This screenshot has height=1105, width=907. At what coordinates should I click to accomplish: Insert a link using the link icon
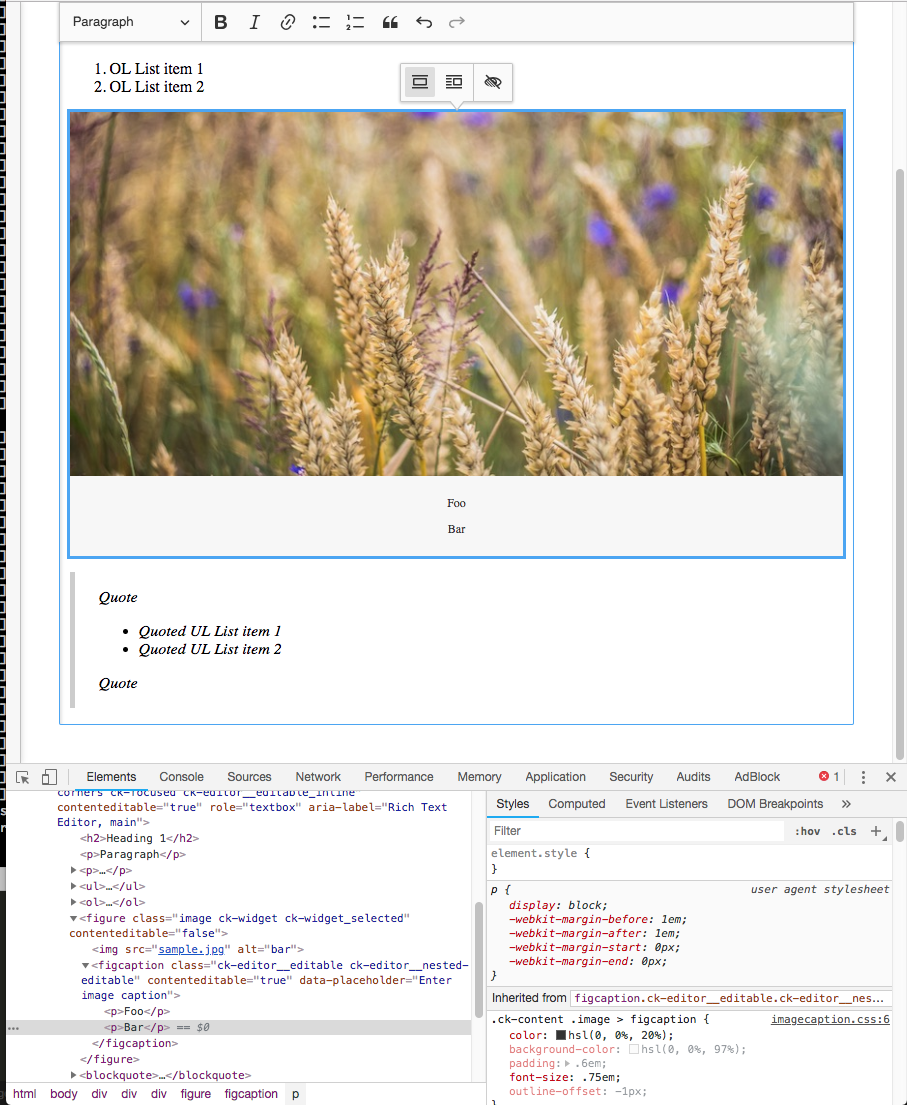[288, 23]
